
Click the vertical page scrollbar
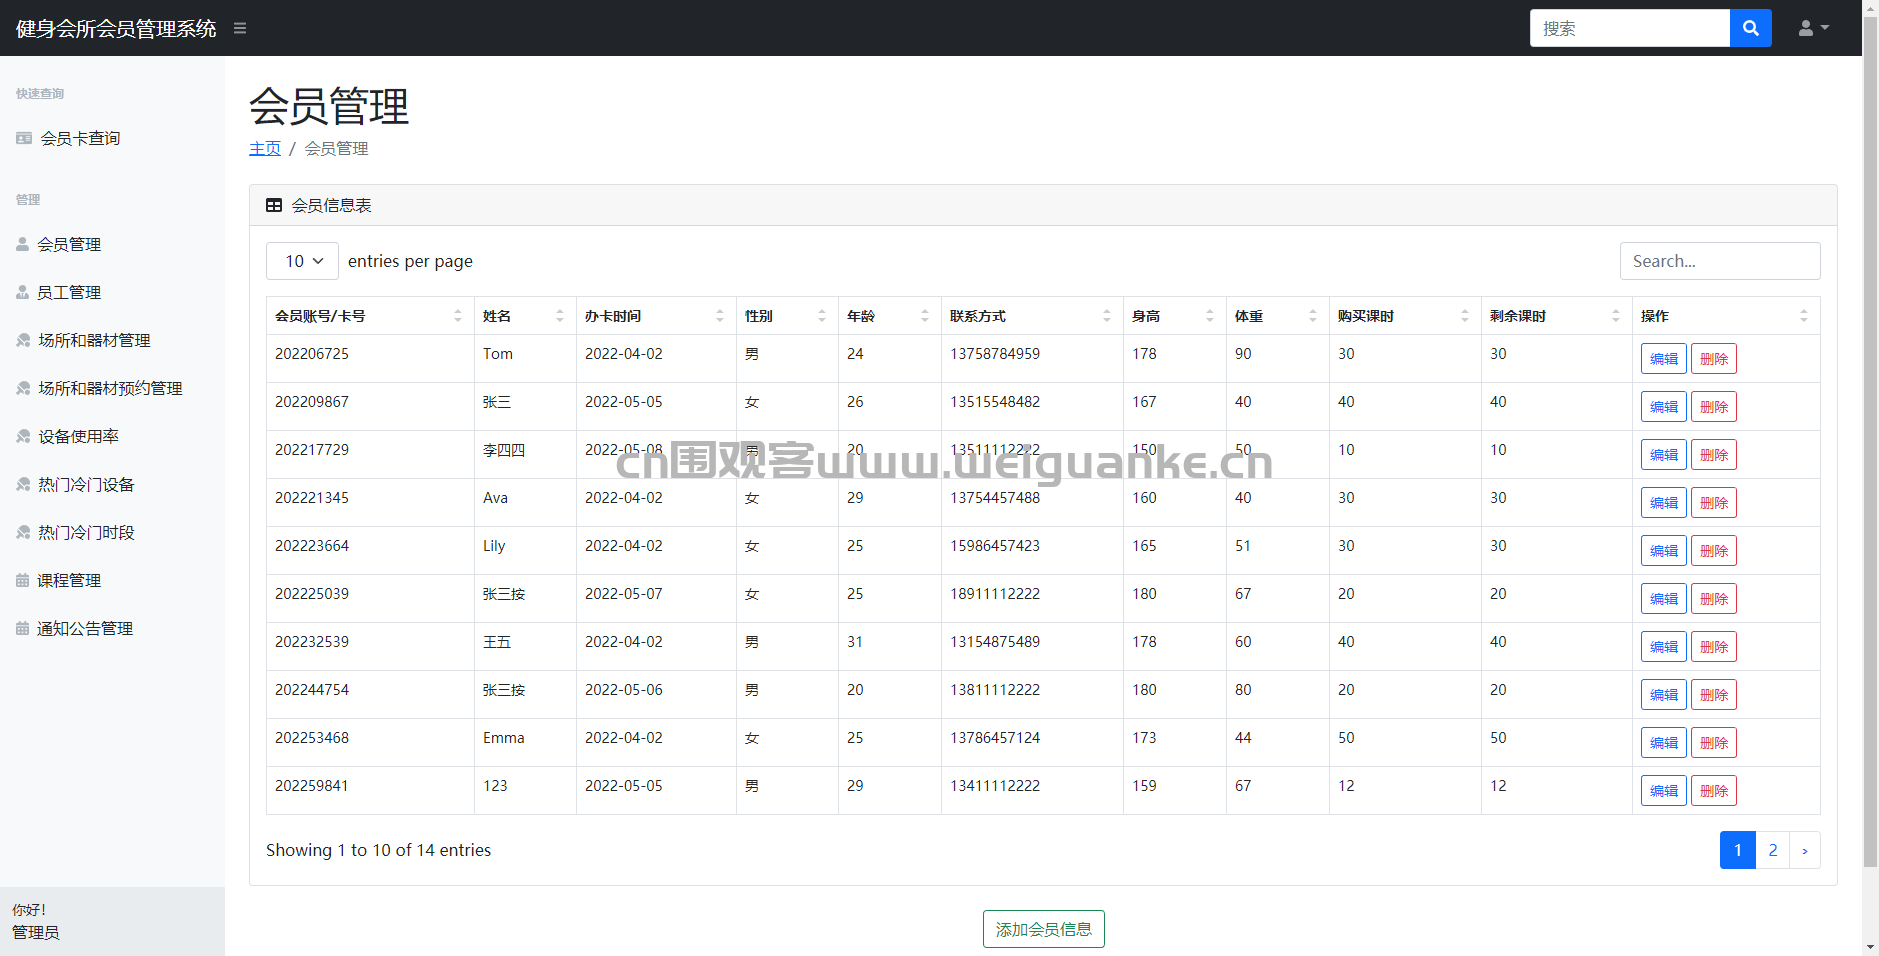[x=1870, y=440]
